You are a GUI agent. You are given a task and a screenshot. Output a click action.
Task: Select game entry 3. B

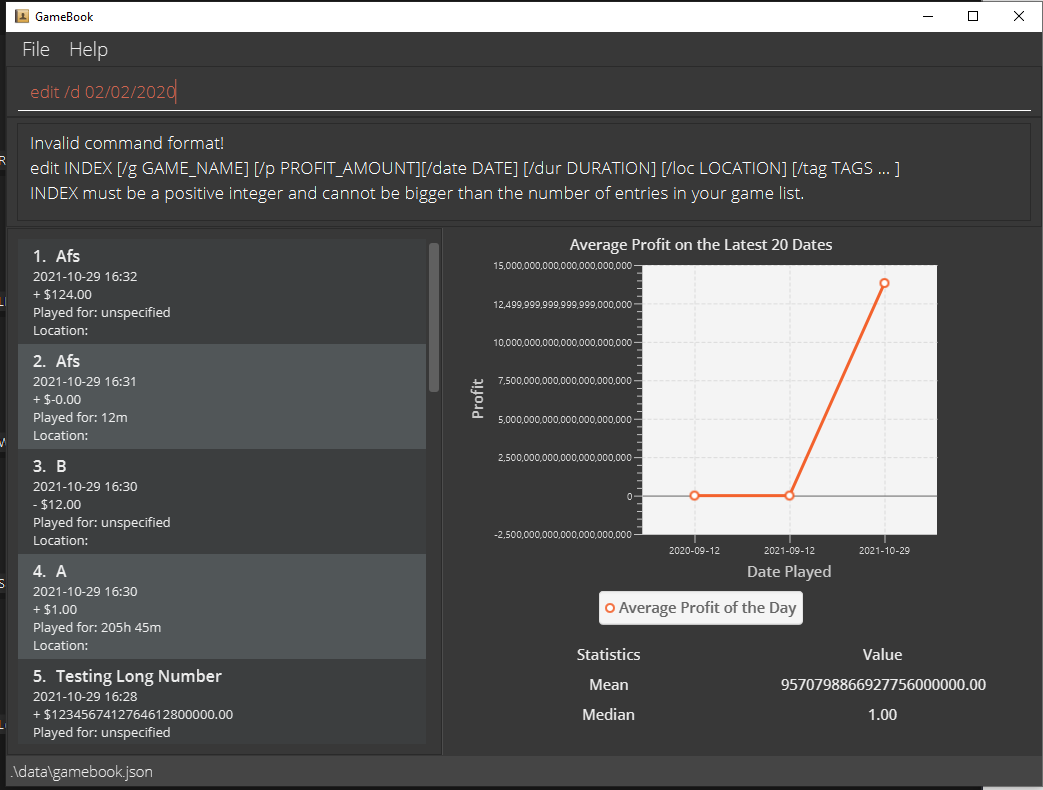pyautogui.click(x=222, y=502)
